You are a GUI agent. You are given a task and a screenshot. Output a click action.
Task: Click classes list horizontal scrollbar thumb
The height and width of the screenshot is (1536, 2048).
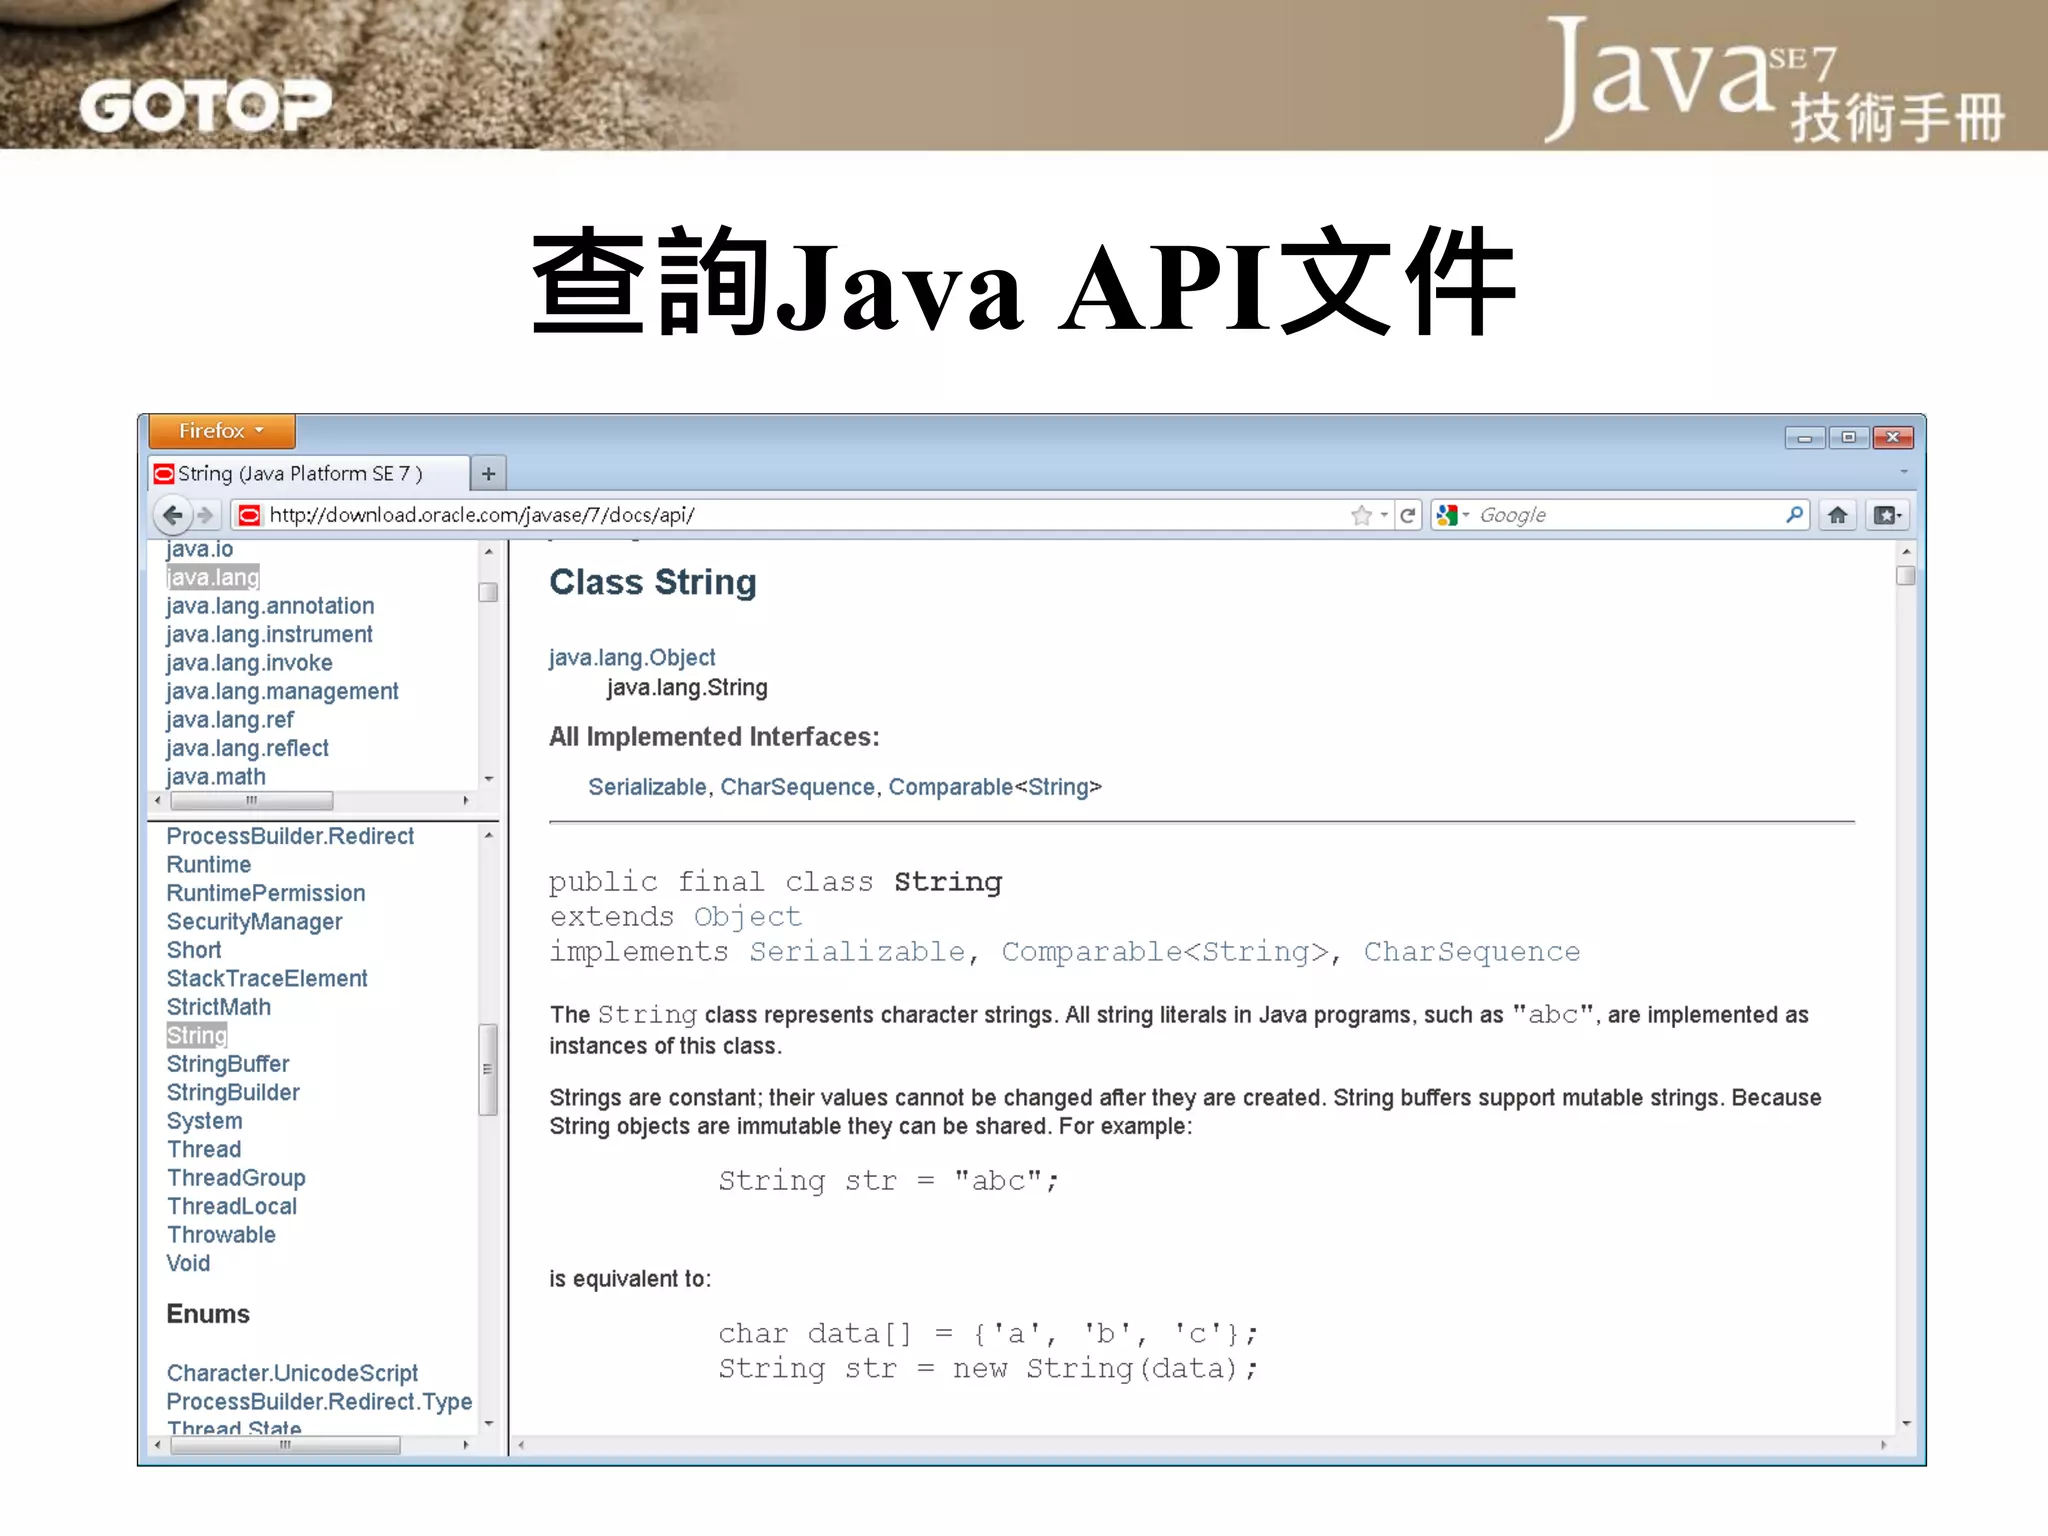(x=285, y=1445)
